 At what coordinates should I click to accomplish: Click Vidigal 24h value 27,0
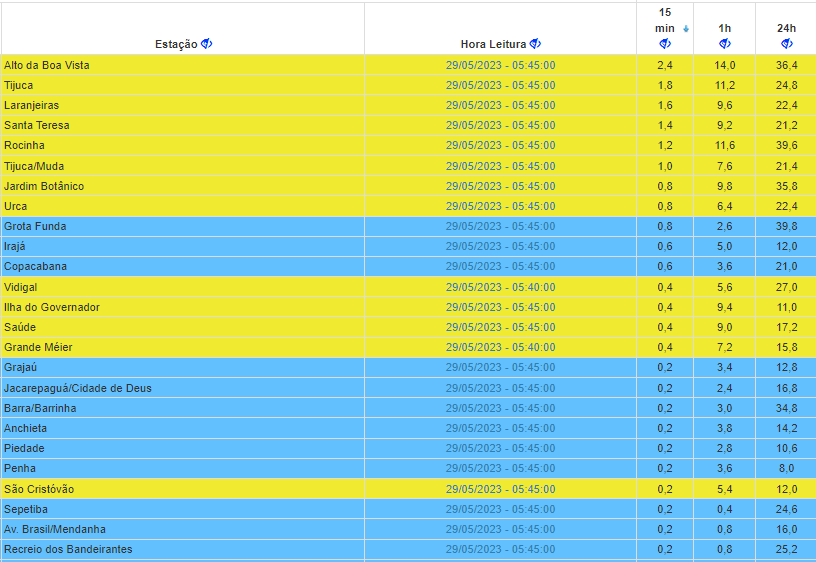click(x=787, y=287)
